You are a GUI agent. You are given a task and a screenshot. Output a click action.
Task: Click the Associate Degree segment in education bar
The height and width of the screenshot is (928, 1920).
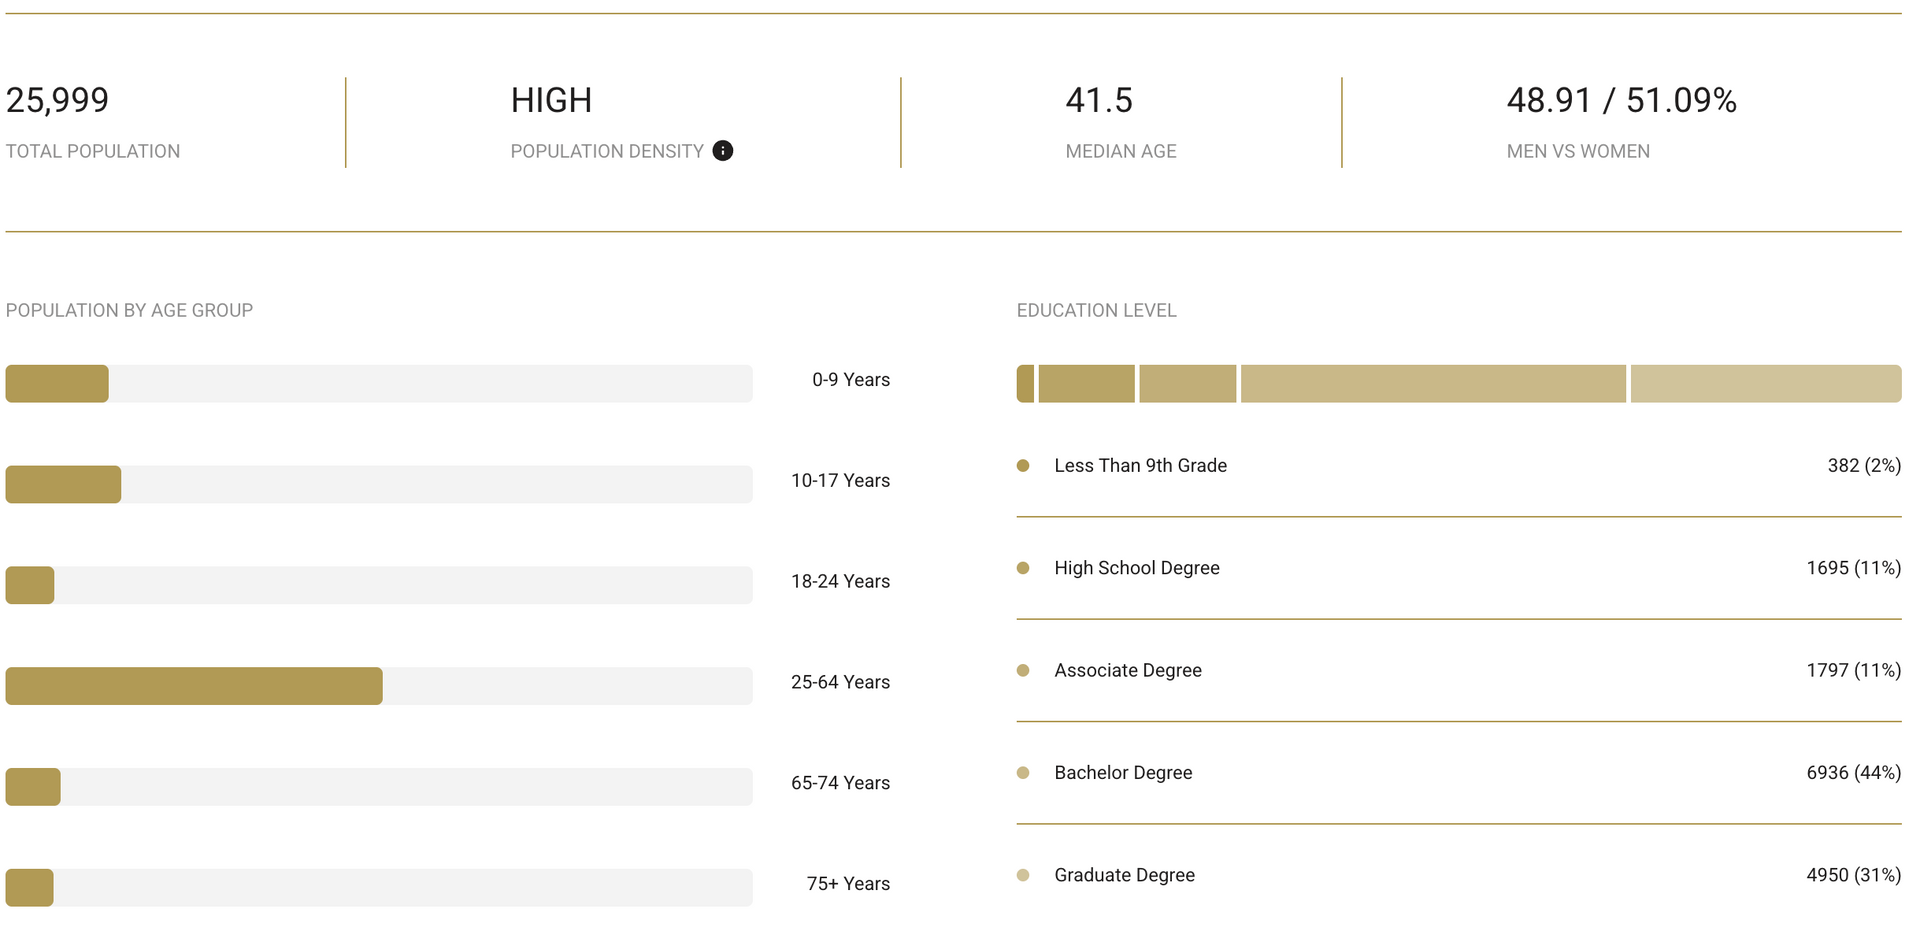click(x=1188, y=384)
